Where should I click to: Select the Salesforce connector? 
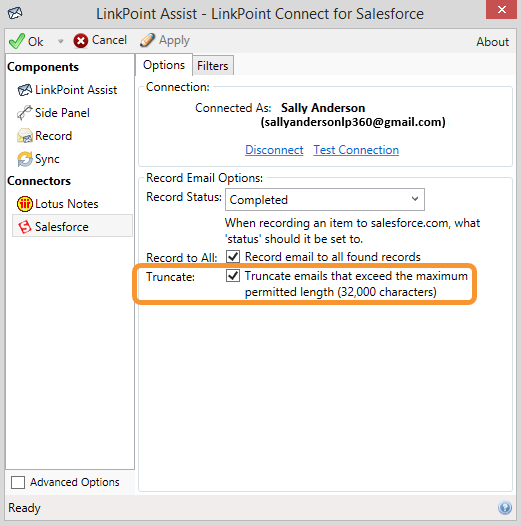point(72,226)
